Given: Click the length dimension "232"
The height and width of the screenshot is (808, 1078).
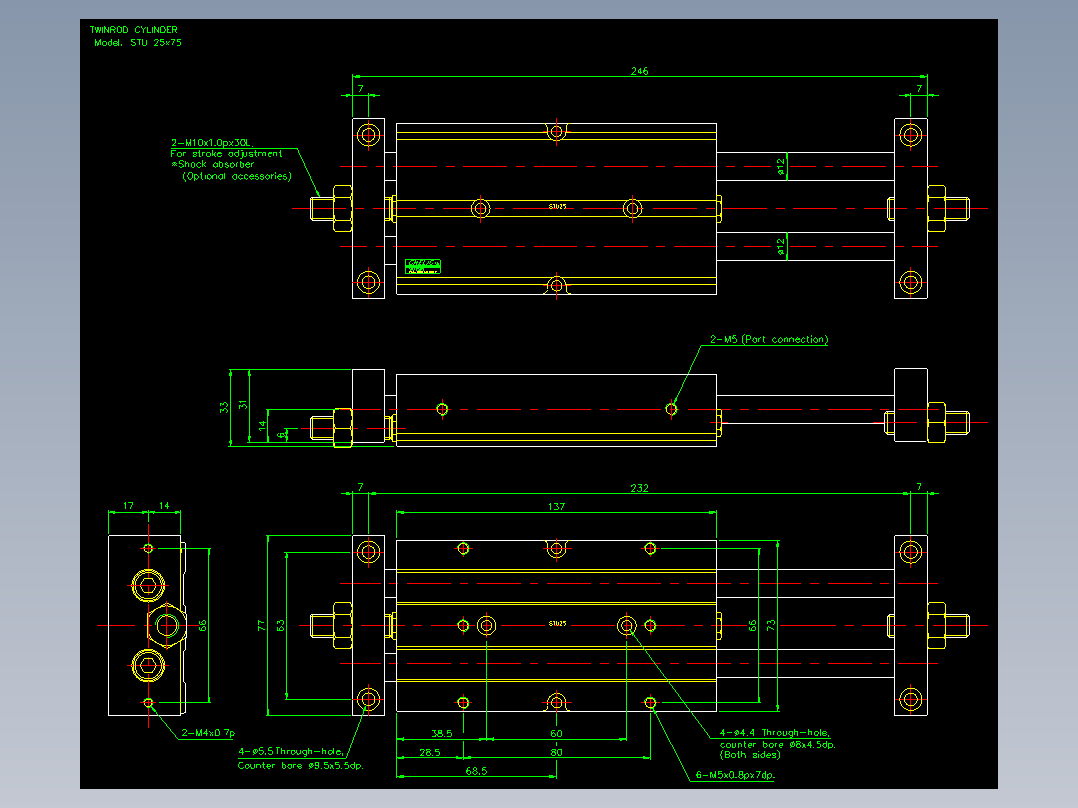Looking at the screenshot, I should (639, 488).
